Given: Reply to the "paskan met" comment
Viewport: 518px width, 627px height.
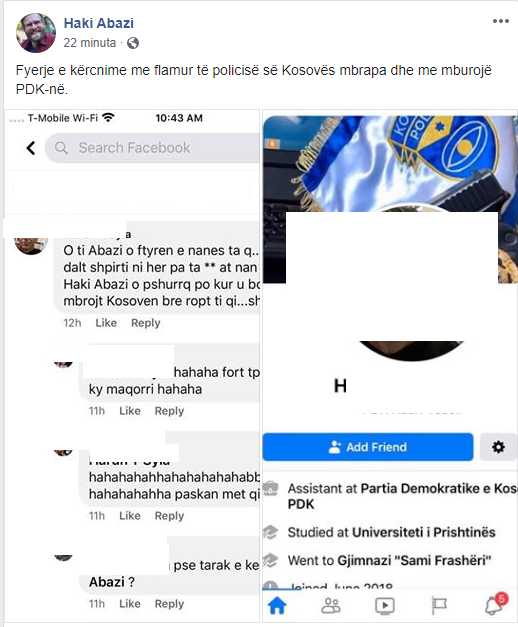Looking at the screenshot, I should point(169,516).
